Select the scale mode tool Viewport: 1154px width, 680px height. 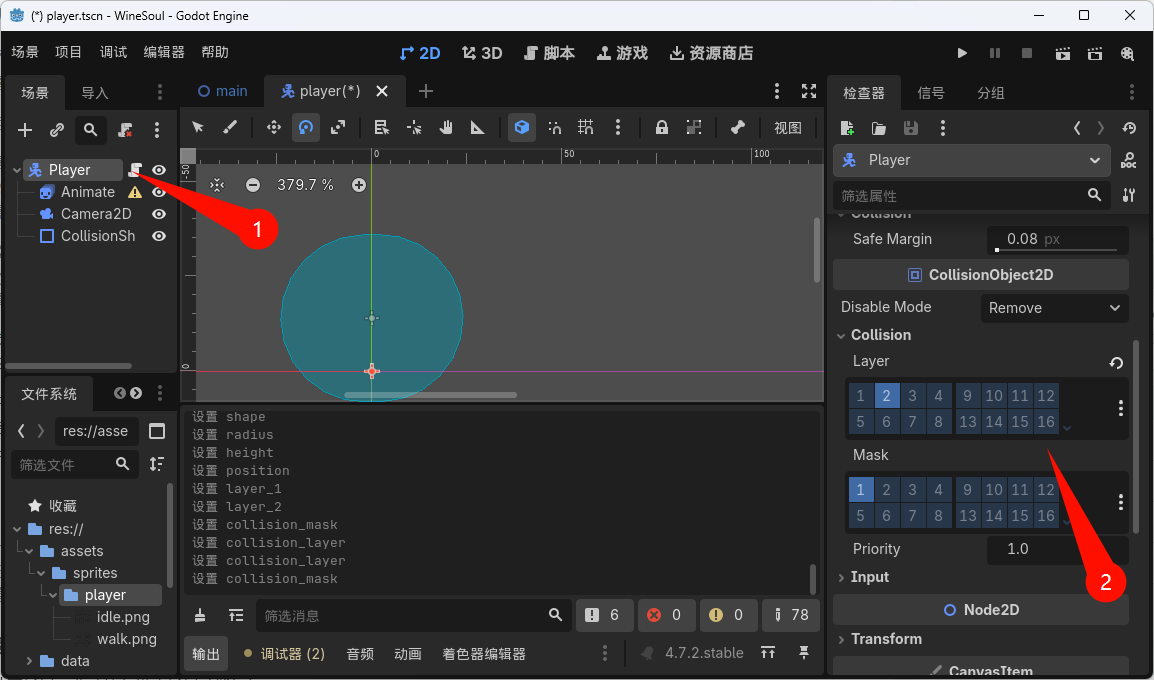(338, 127)
